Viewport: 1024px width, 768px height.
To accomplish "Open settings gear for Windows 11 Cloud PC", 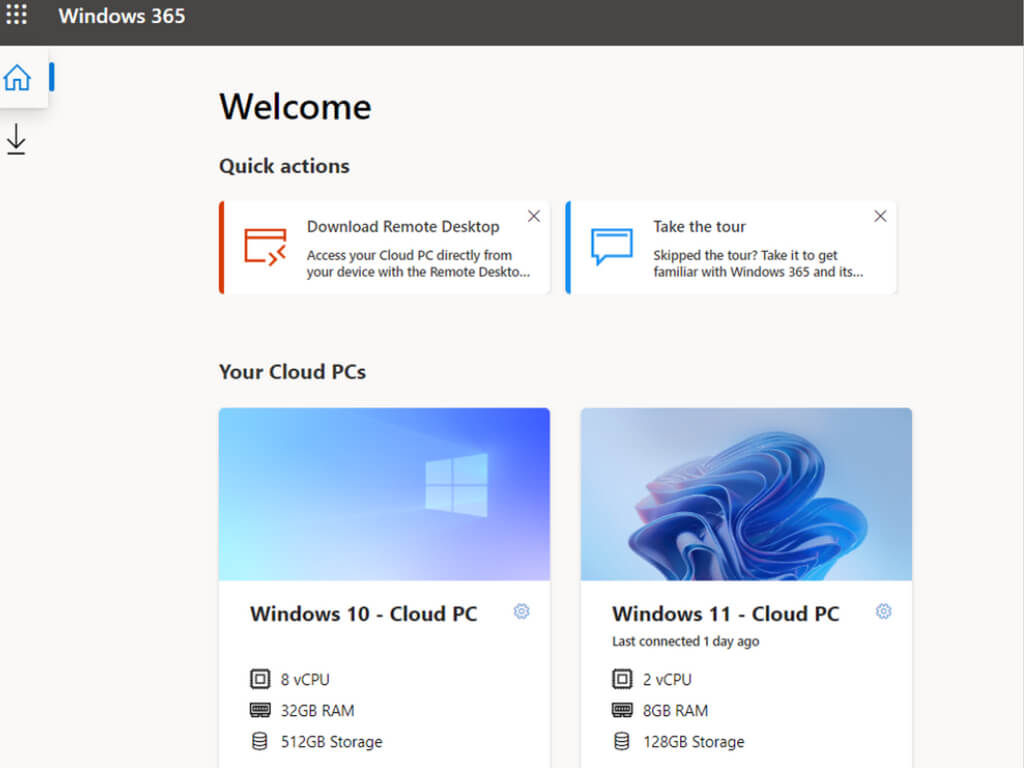I will pos(883,611).
